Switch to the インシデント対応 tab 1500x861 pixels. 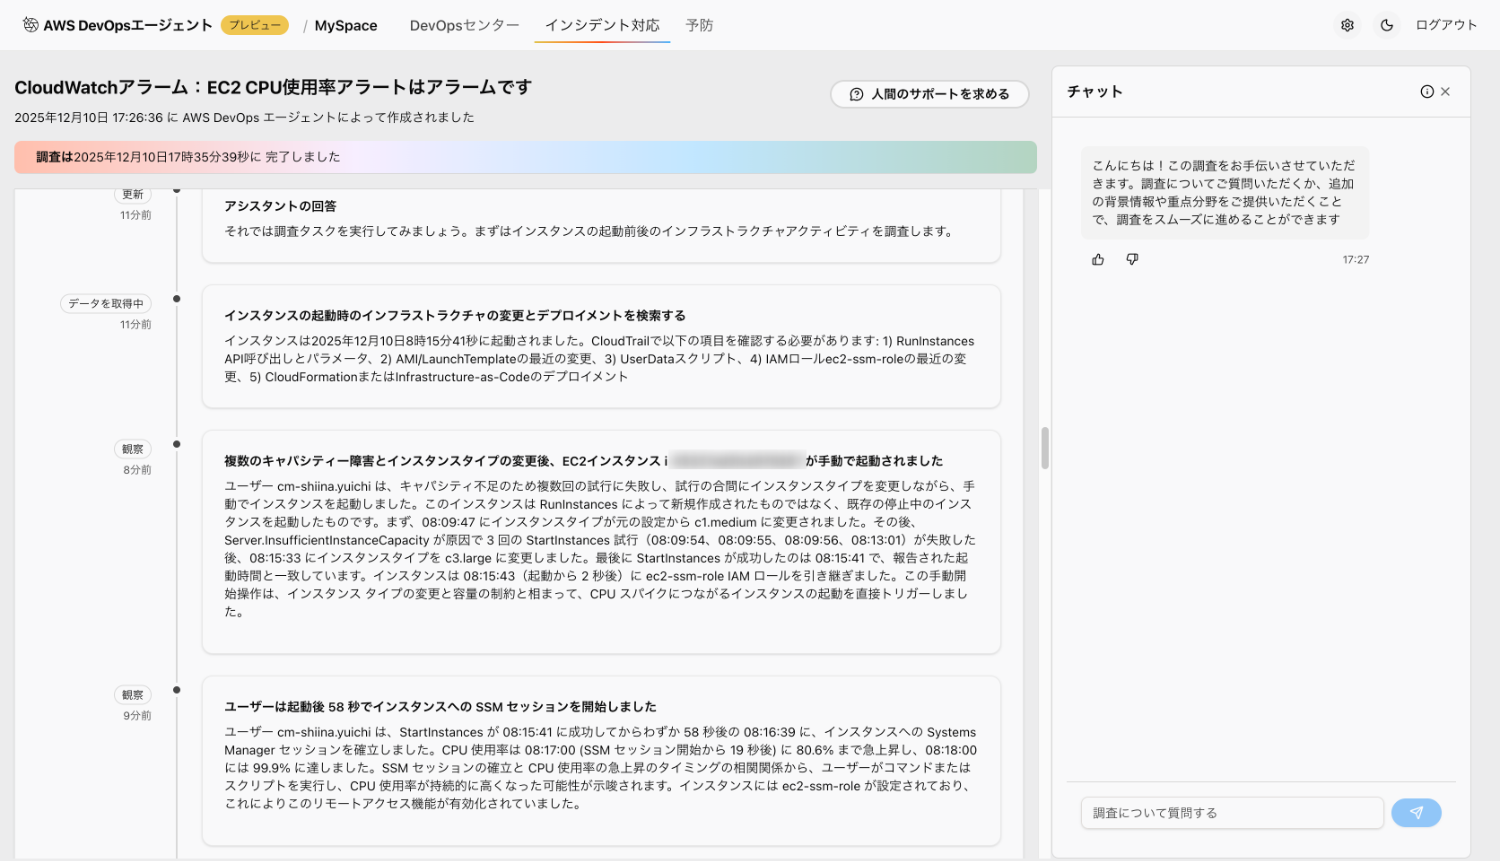pos(602,25)
